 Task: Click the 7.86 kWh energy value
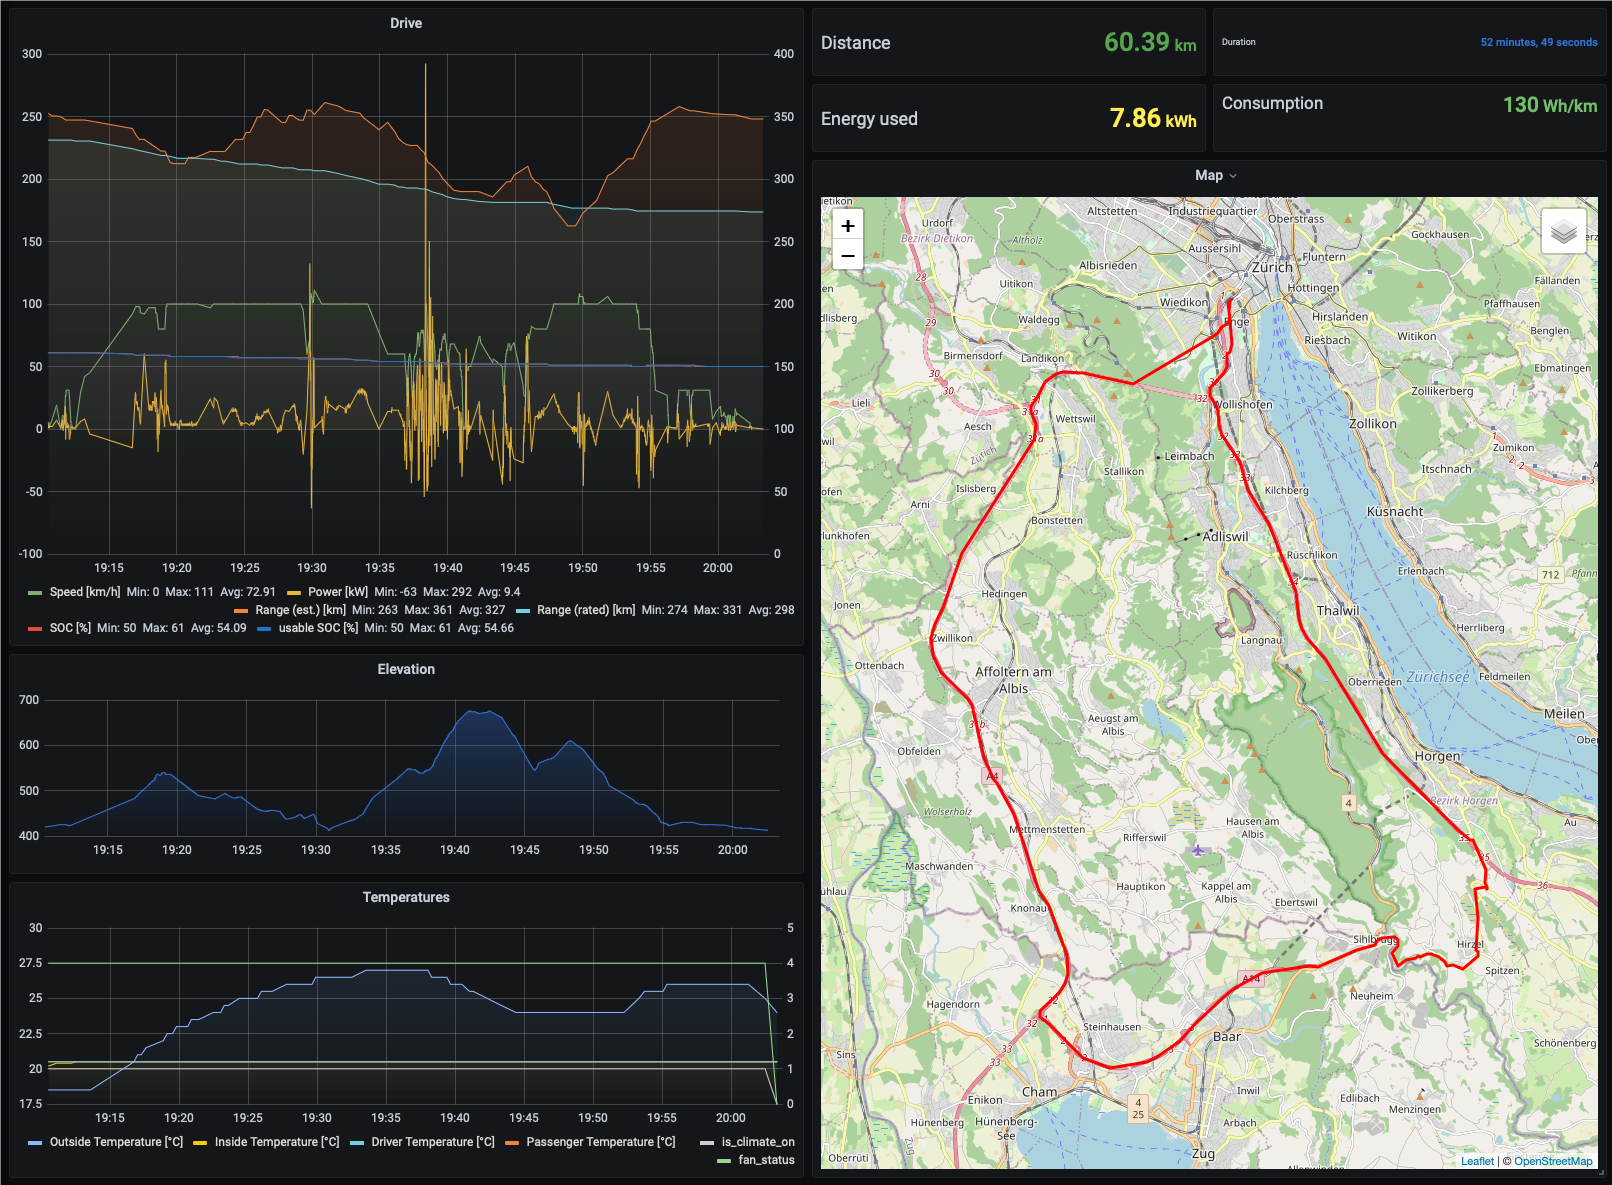1153,118
